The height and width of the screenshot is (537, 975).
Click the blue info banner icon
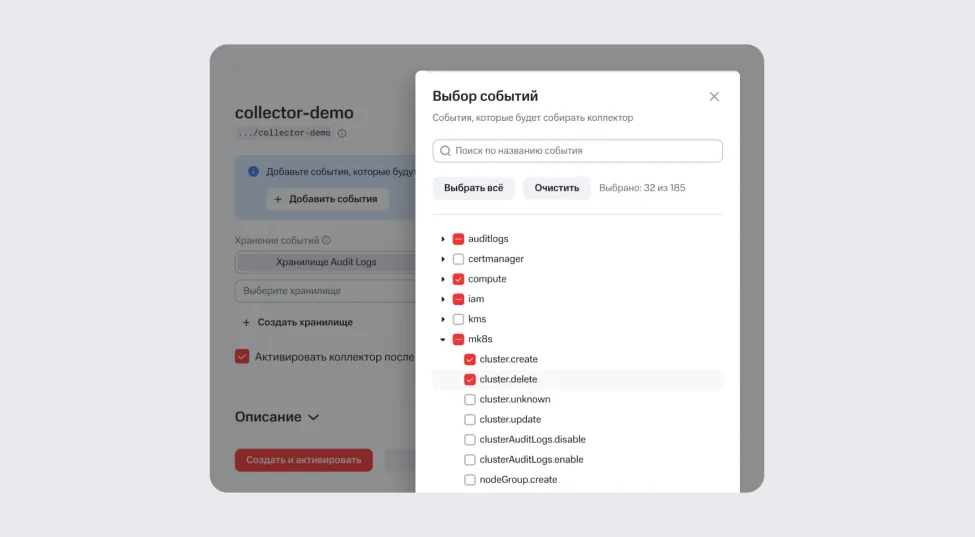coord(253,172)
